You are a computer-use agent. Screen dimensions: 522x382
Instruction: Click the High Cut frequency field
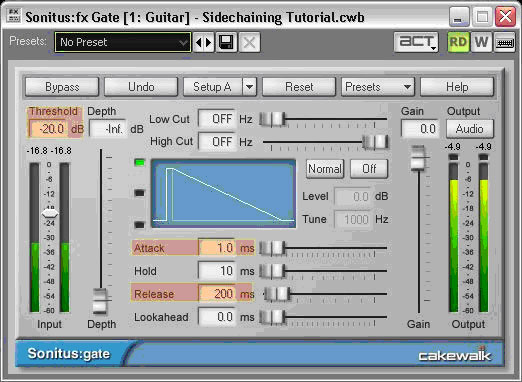(x=217, y=142)
